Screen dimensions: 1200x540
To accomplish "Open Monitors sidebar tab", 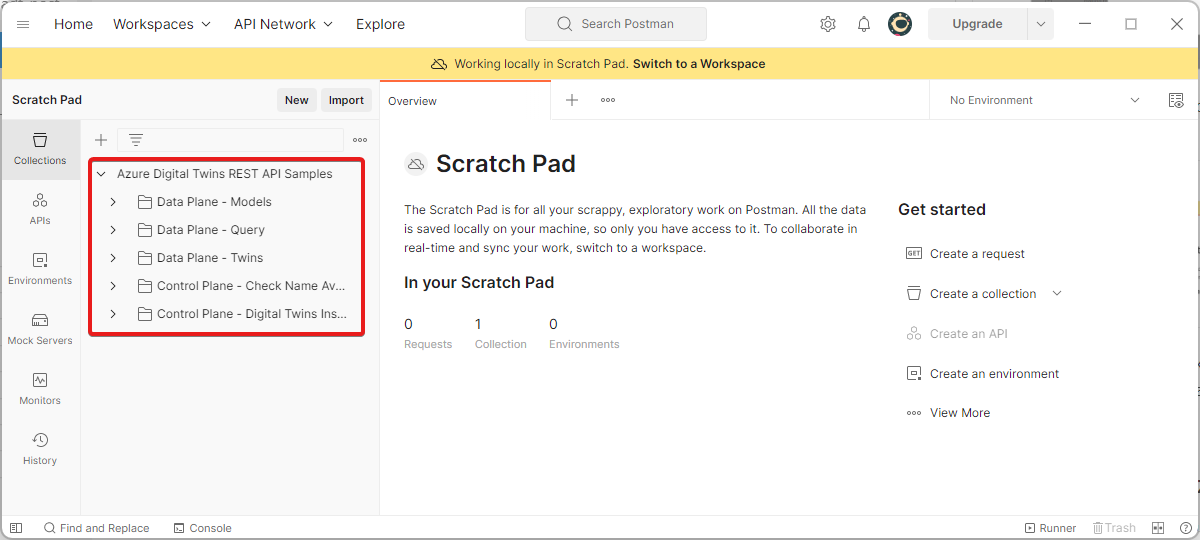I will [x=40, y=389].
